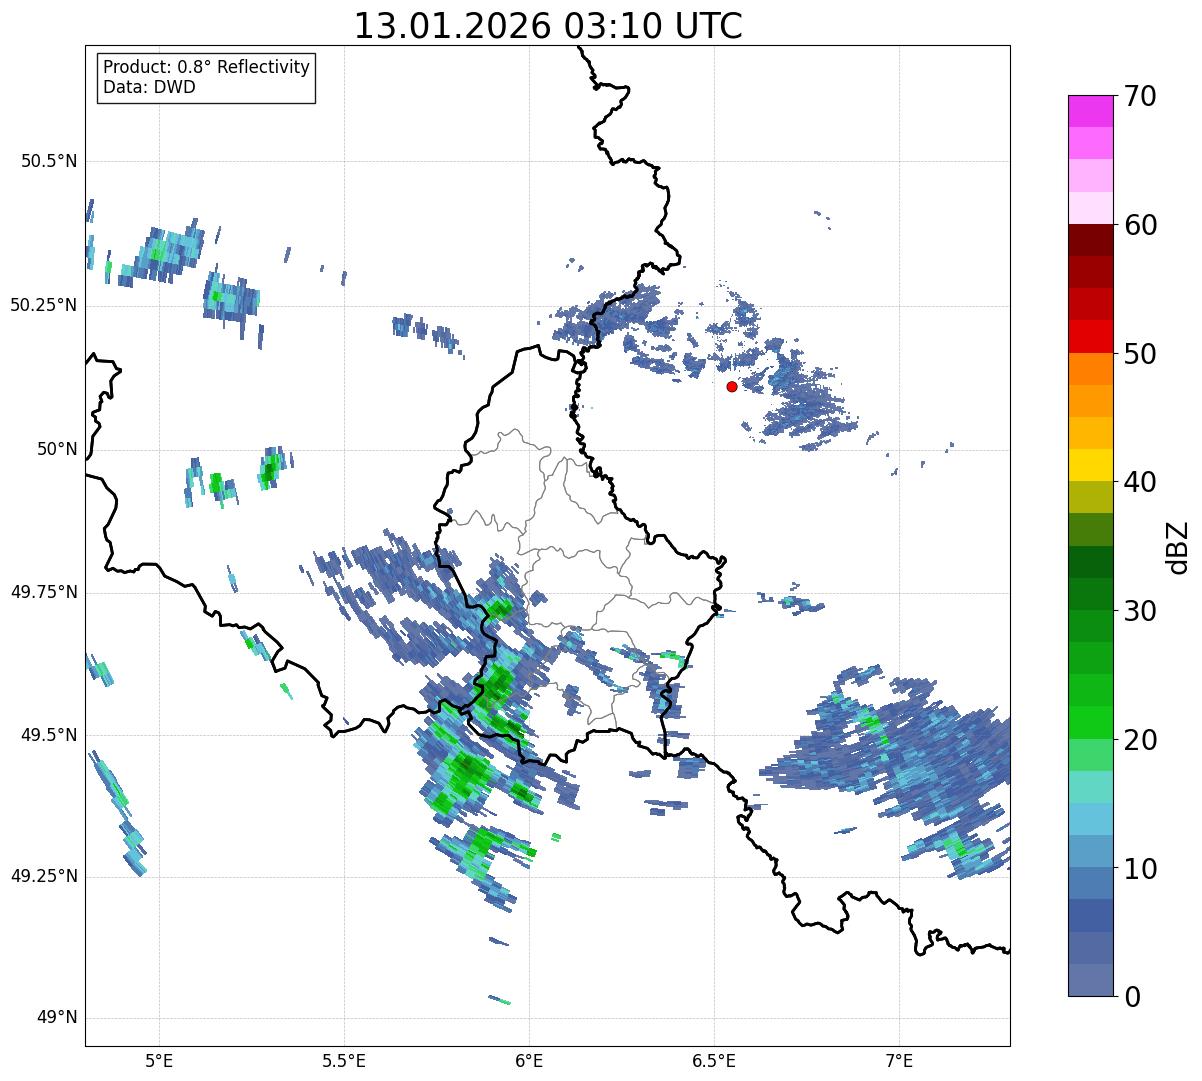Screen dimensions: 1202x1081
Task: Click the '49.75°N' latitude label
Action: click(44, 592)
